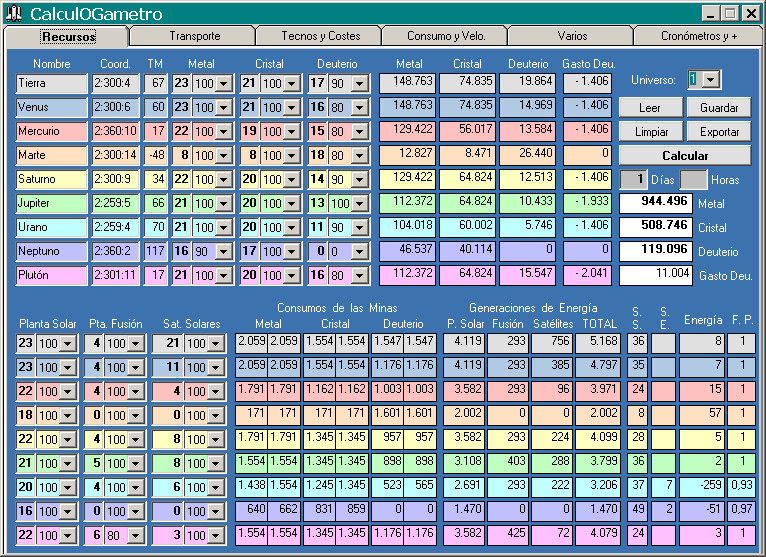Viewport: 766px width, 557px height.
Task: Click Mercurio P. Solar value 3.582
Action: tap(464, 391)
